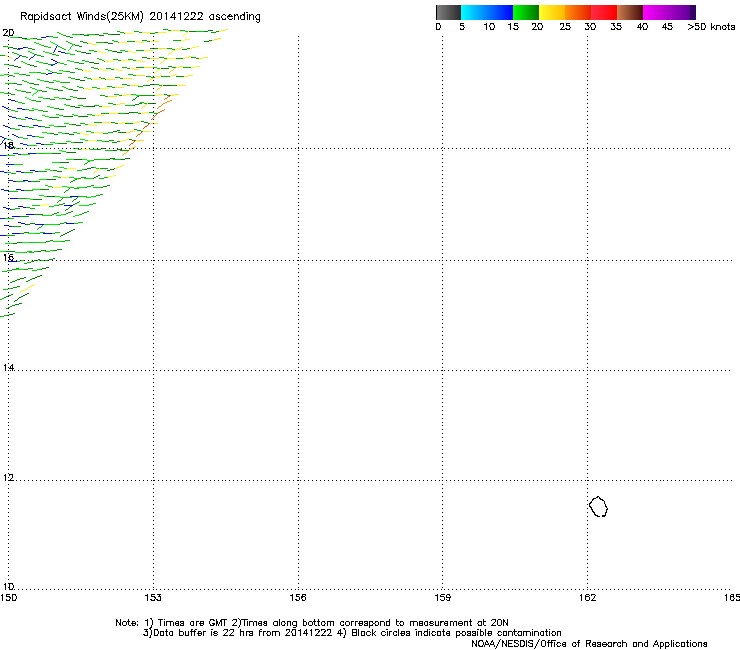Screen dimensions: 740x650
Task: Click the latitude label '14'
Action: [x=8, y=367]
